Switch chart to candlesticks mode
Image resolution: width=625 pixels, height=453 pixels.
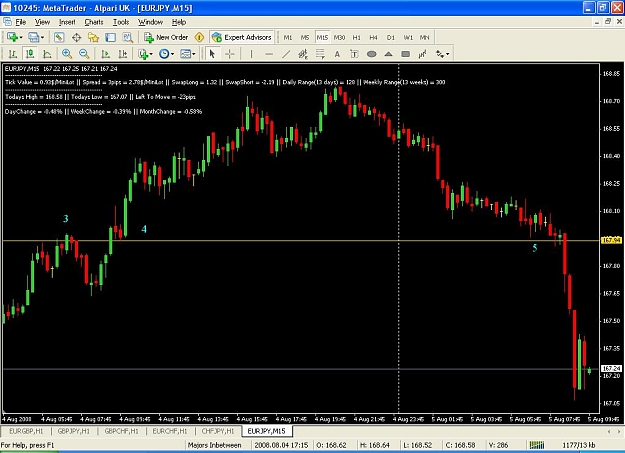[x=30, y=53]
